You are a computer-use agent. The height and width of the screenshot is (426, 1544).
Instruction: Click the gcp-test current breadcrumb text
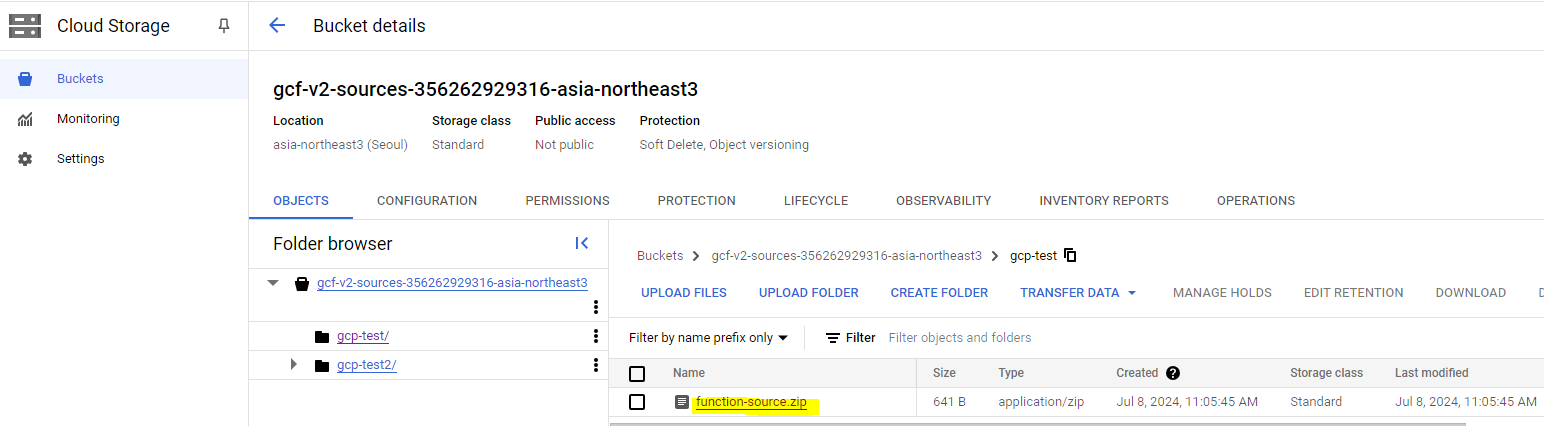pos(1033,256)
